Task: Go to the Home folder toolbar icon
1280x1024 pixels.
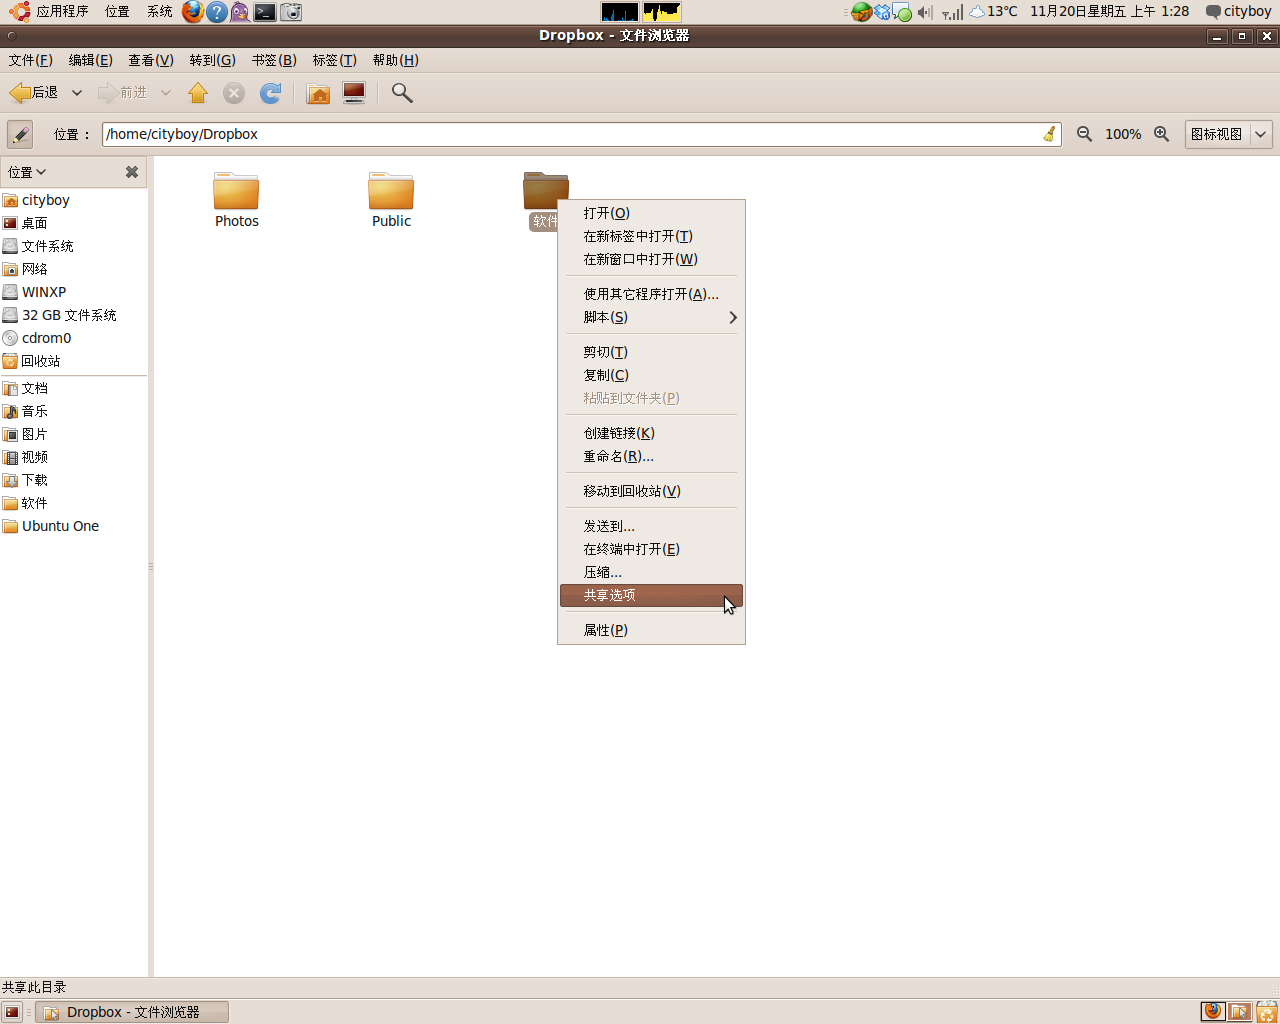Action: [x=318, y=93]
